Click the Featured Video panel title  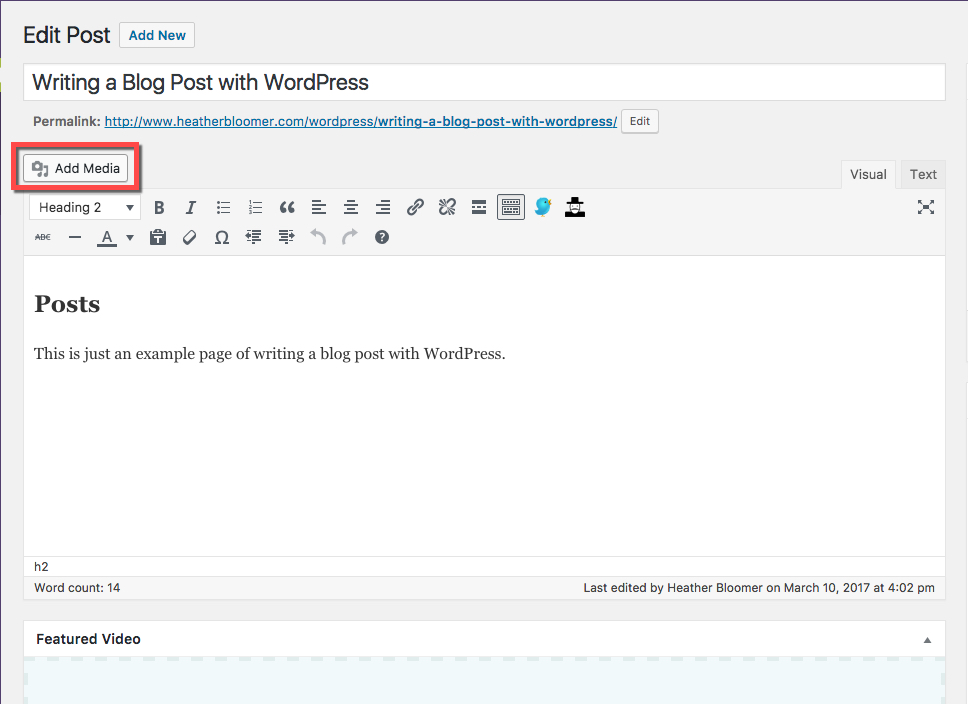pos(88,639)
